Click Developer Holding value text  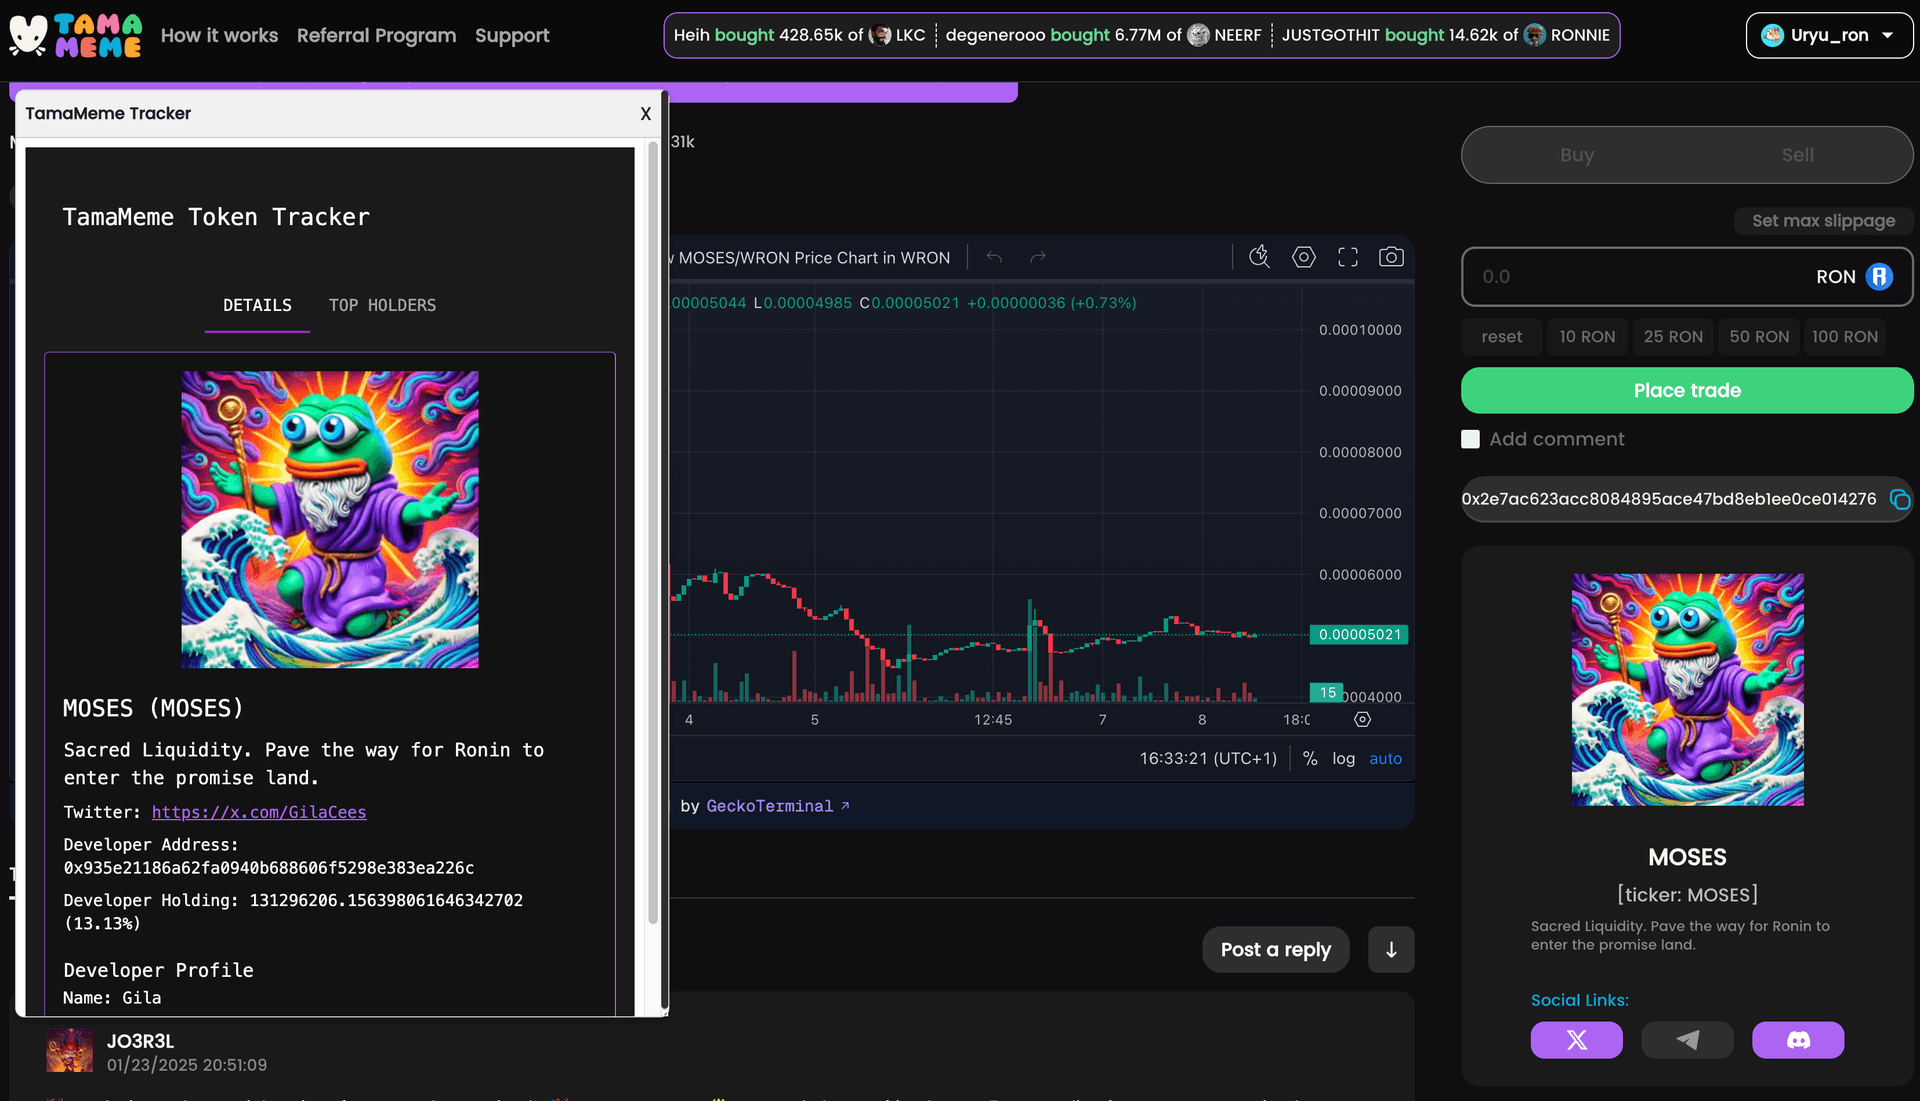[x=293, y=912]
